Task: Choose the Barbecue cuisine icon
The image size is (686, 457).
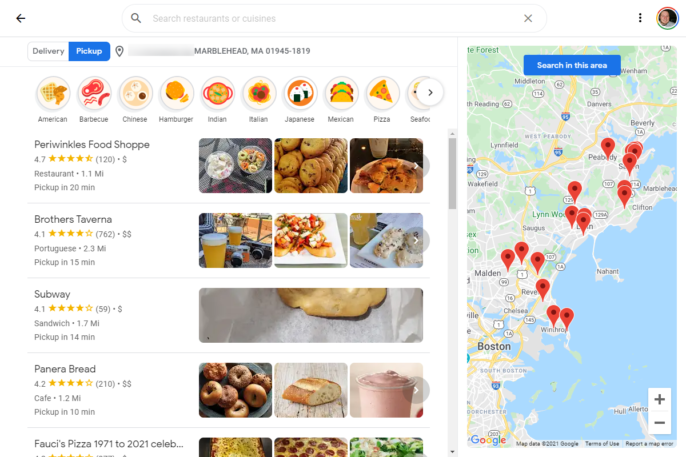Action: [94, 93]
